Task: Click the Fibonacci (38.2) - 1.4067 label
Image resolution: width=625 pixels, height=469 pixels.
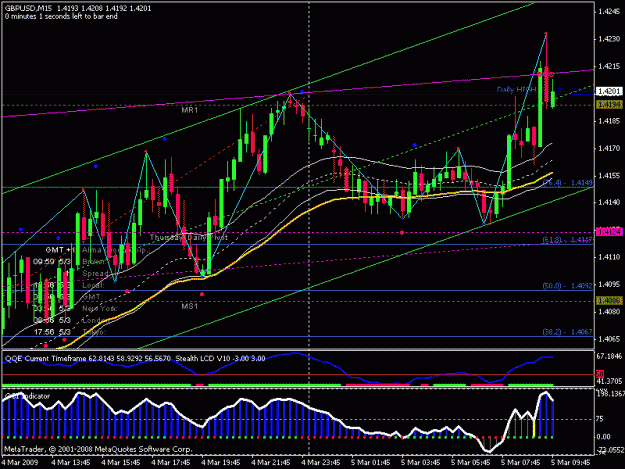Action: [568, 332]
